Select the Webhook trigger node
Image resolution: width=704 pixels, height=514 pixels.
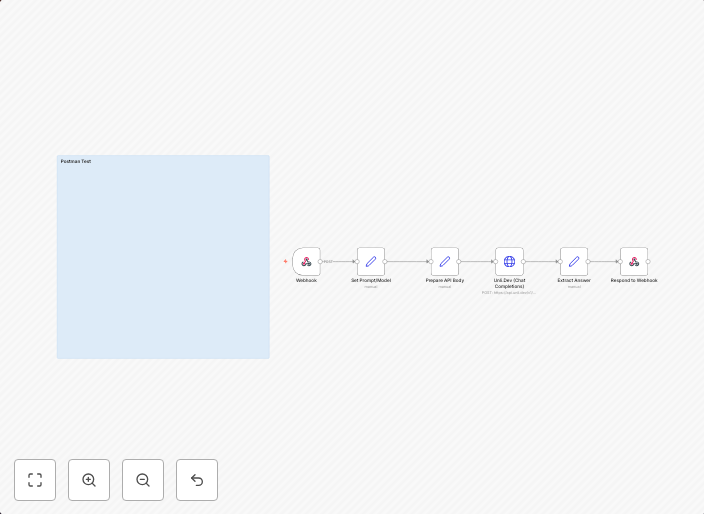coord(306,261)
